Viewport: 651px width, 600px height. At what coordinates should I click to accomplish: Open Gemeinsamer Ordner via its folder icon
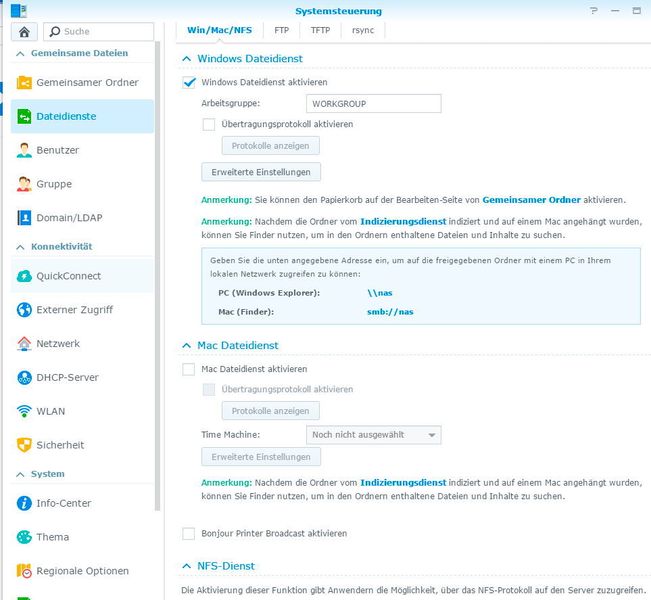[x=24, y=83]
